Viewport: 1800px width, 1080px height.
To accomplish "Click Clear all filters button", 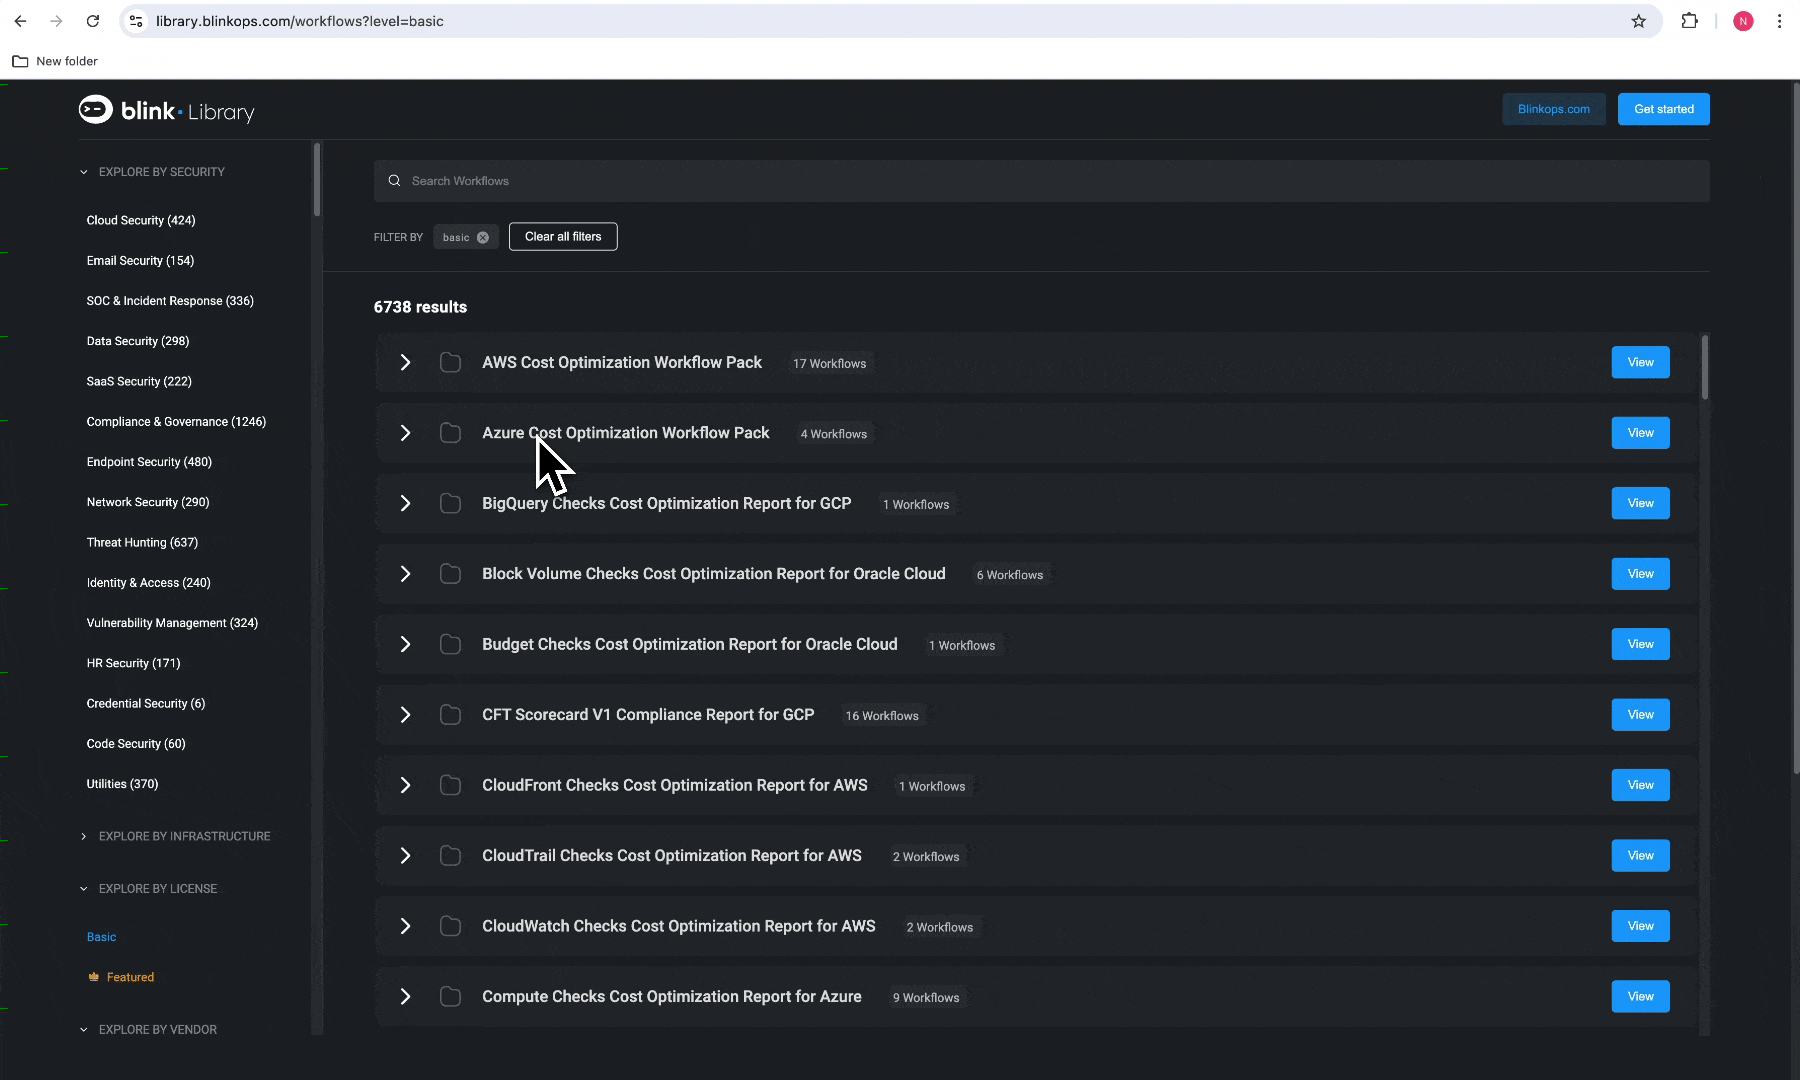I will tap(563, 237).
